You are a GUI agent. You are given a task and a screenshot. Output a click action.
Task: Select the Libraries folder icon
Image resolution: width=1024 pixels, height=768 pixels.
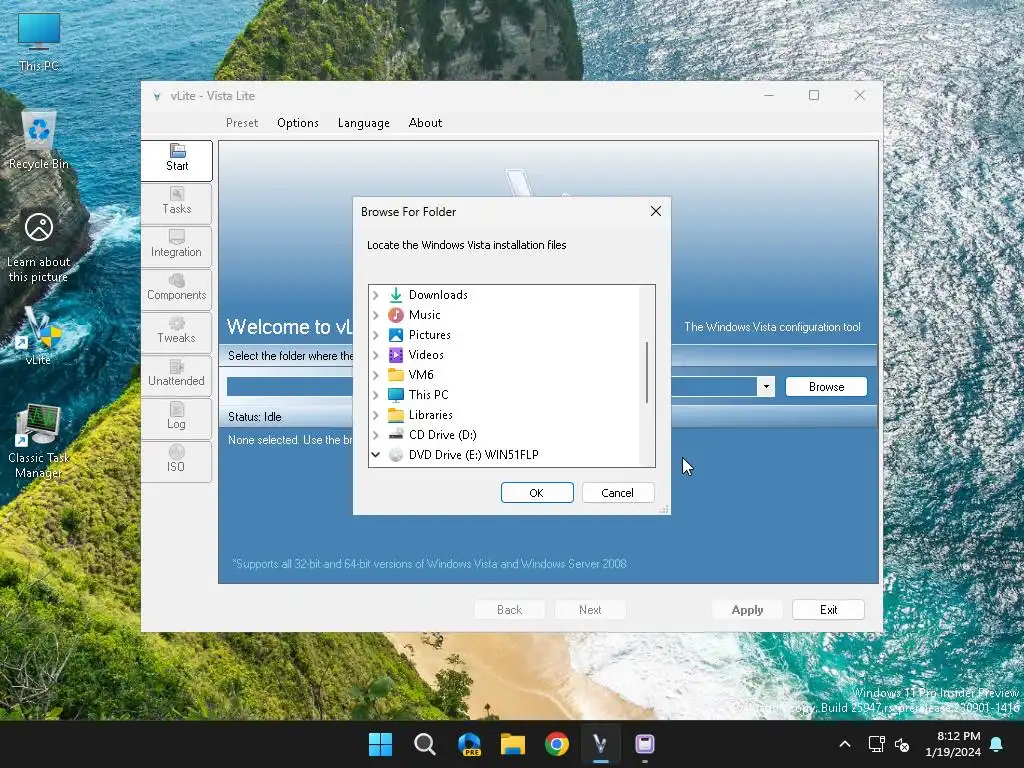(x=396, y=415)
